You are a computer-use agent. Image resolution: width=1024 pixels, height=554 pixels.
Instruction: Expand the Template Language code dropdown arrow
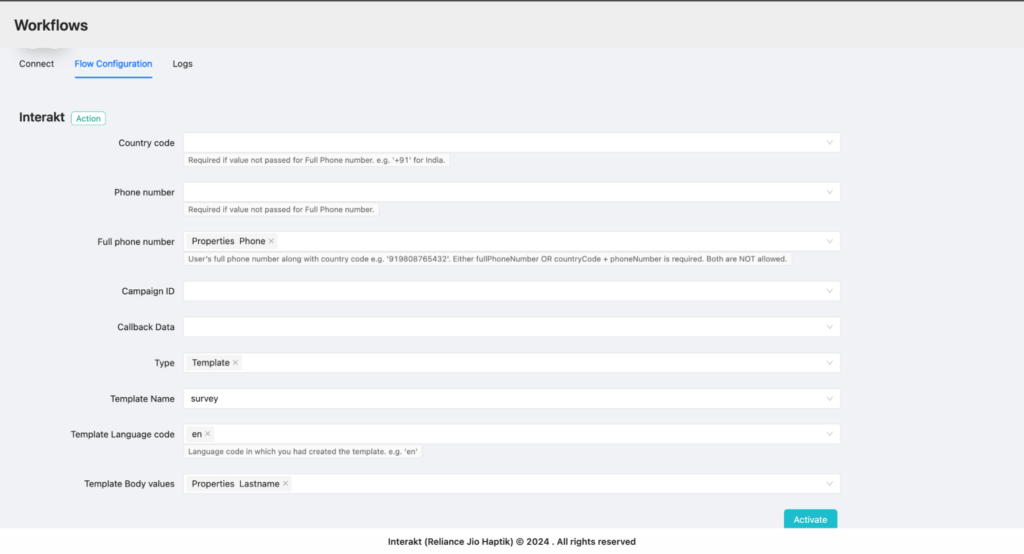829,434
